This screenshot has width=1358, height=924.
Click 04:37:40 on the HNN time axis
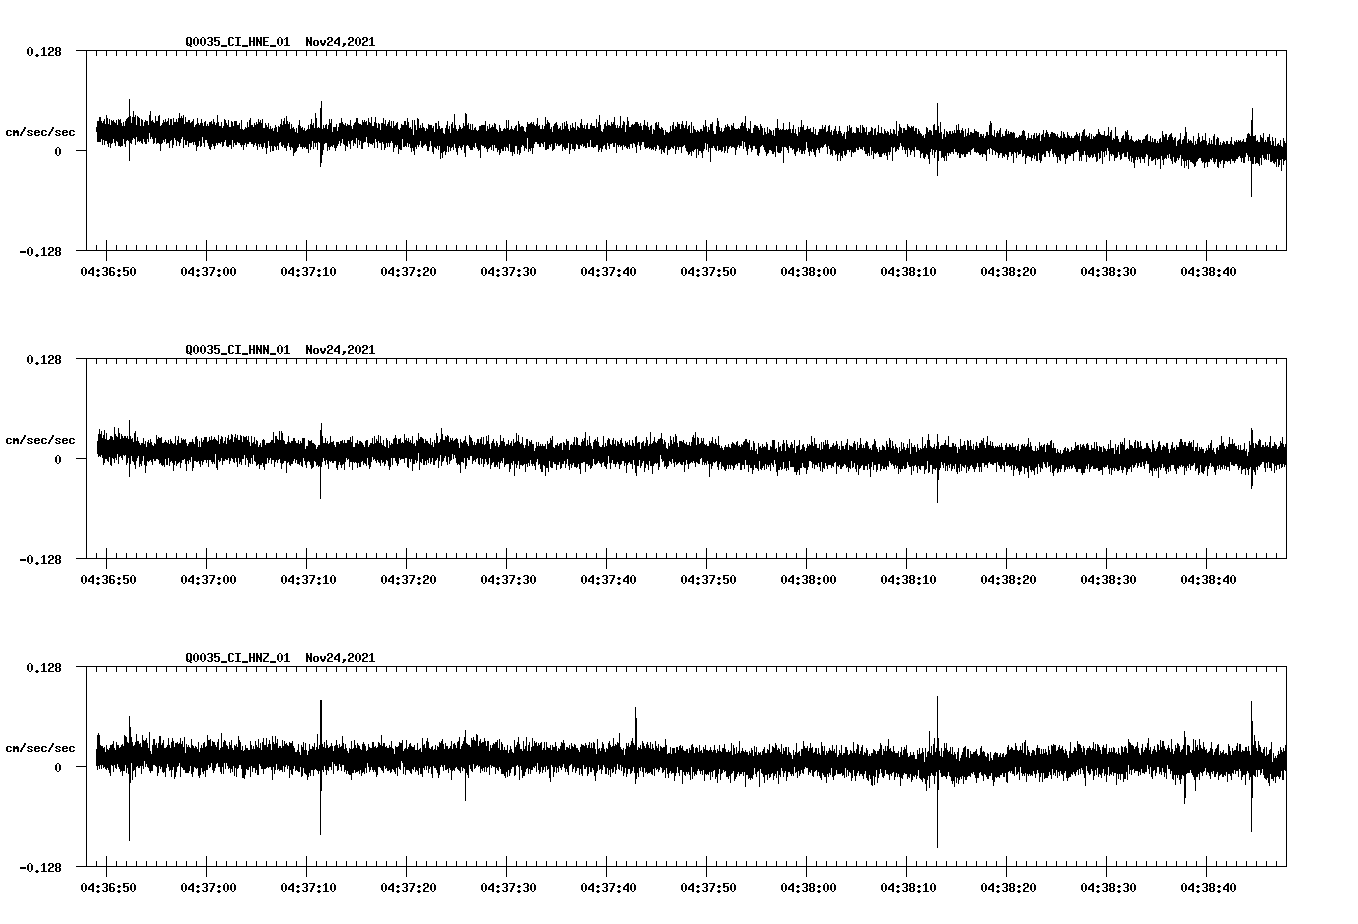(608, 580)
